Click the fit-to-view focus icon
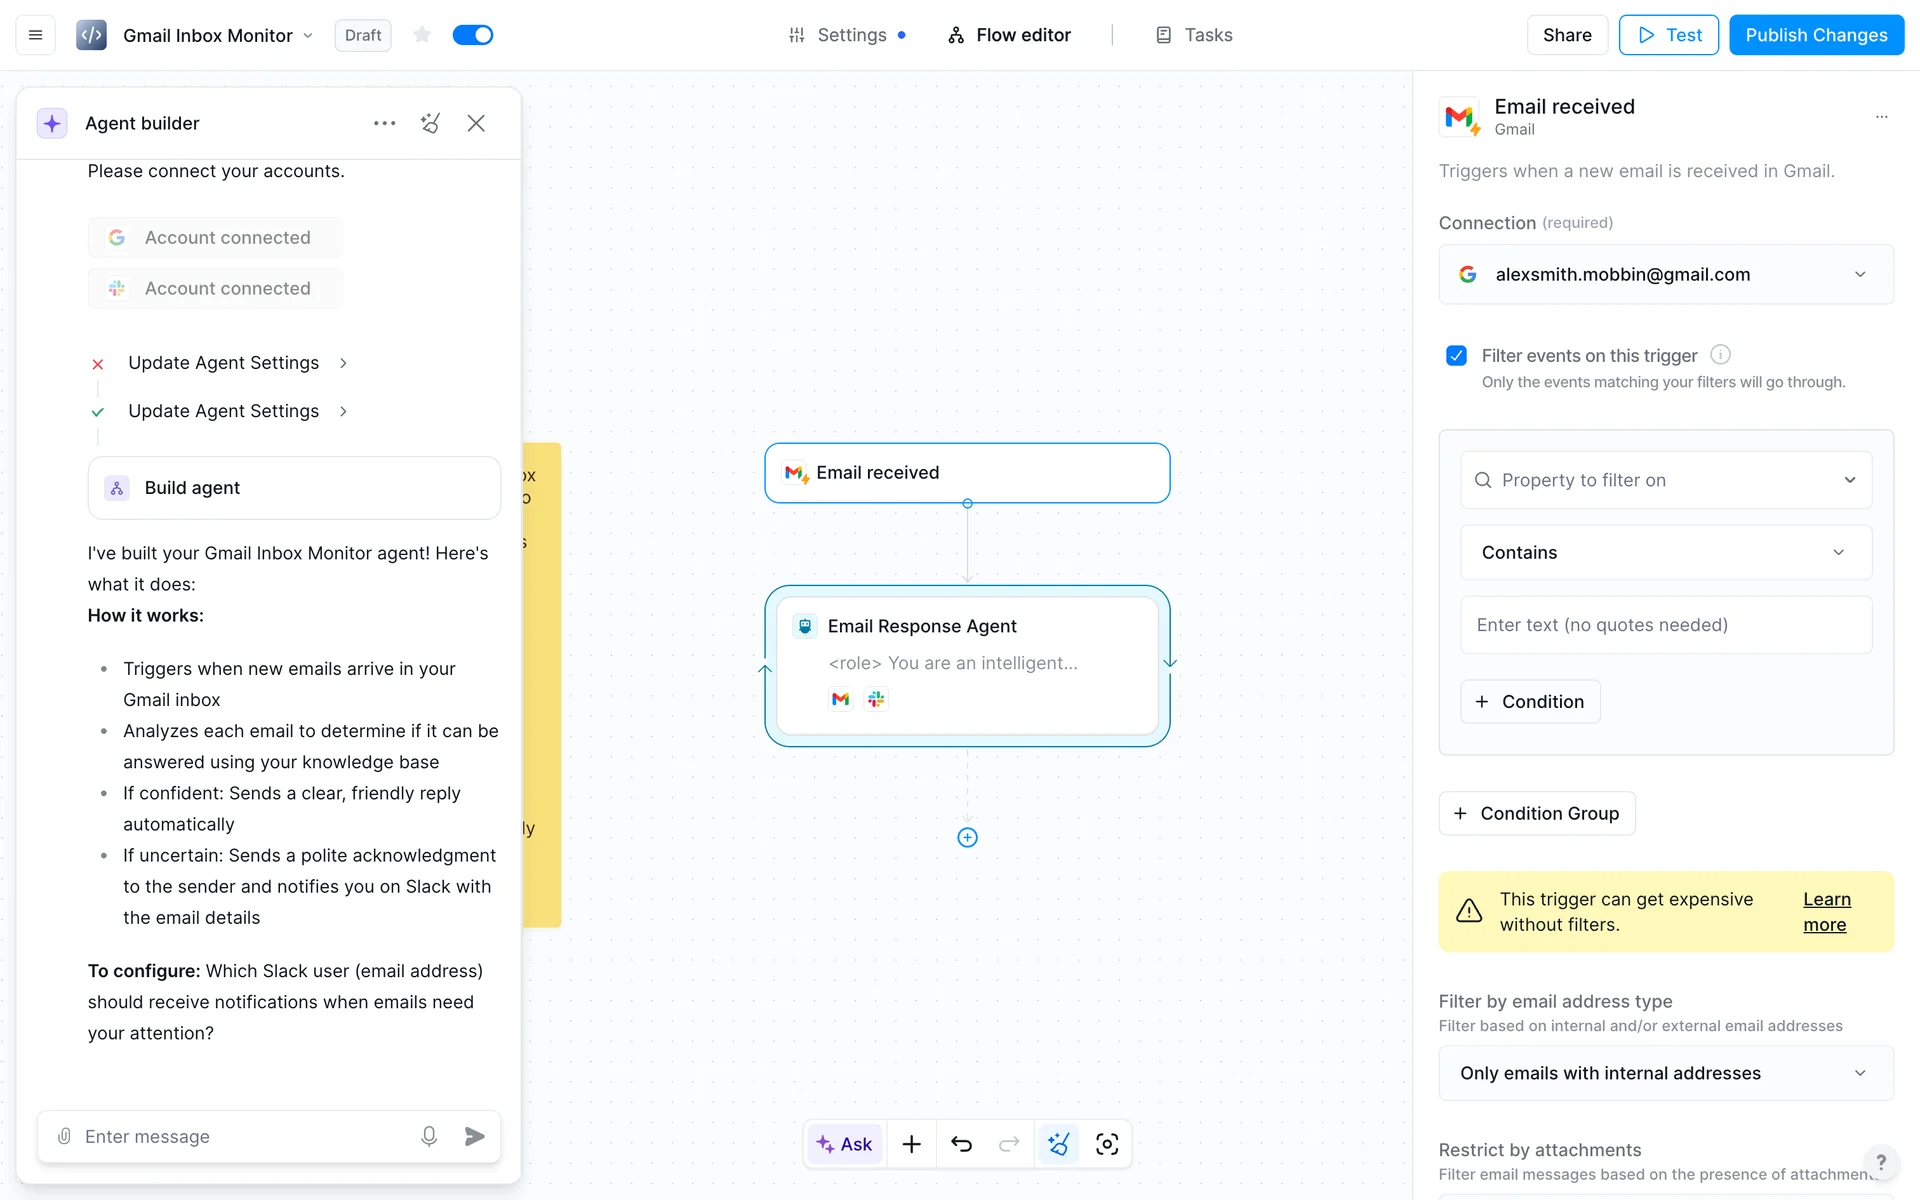The height and width of the screenshot is (1200, 1920). 1107,1144
